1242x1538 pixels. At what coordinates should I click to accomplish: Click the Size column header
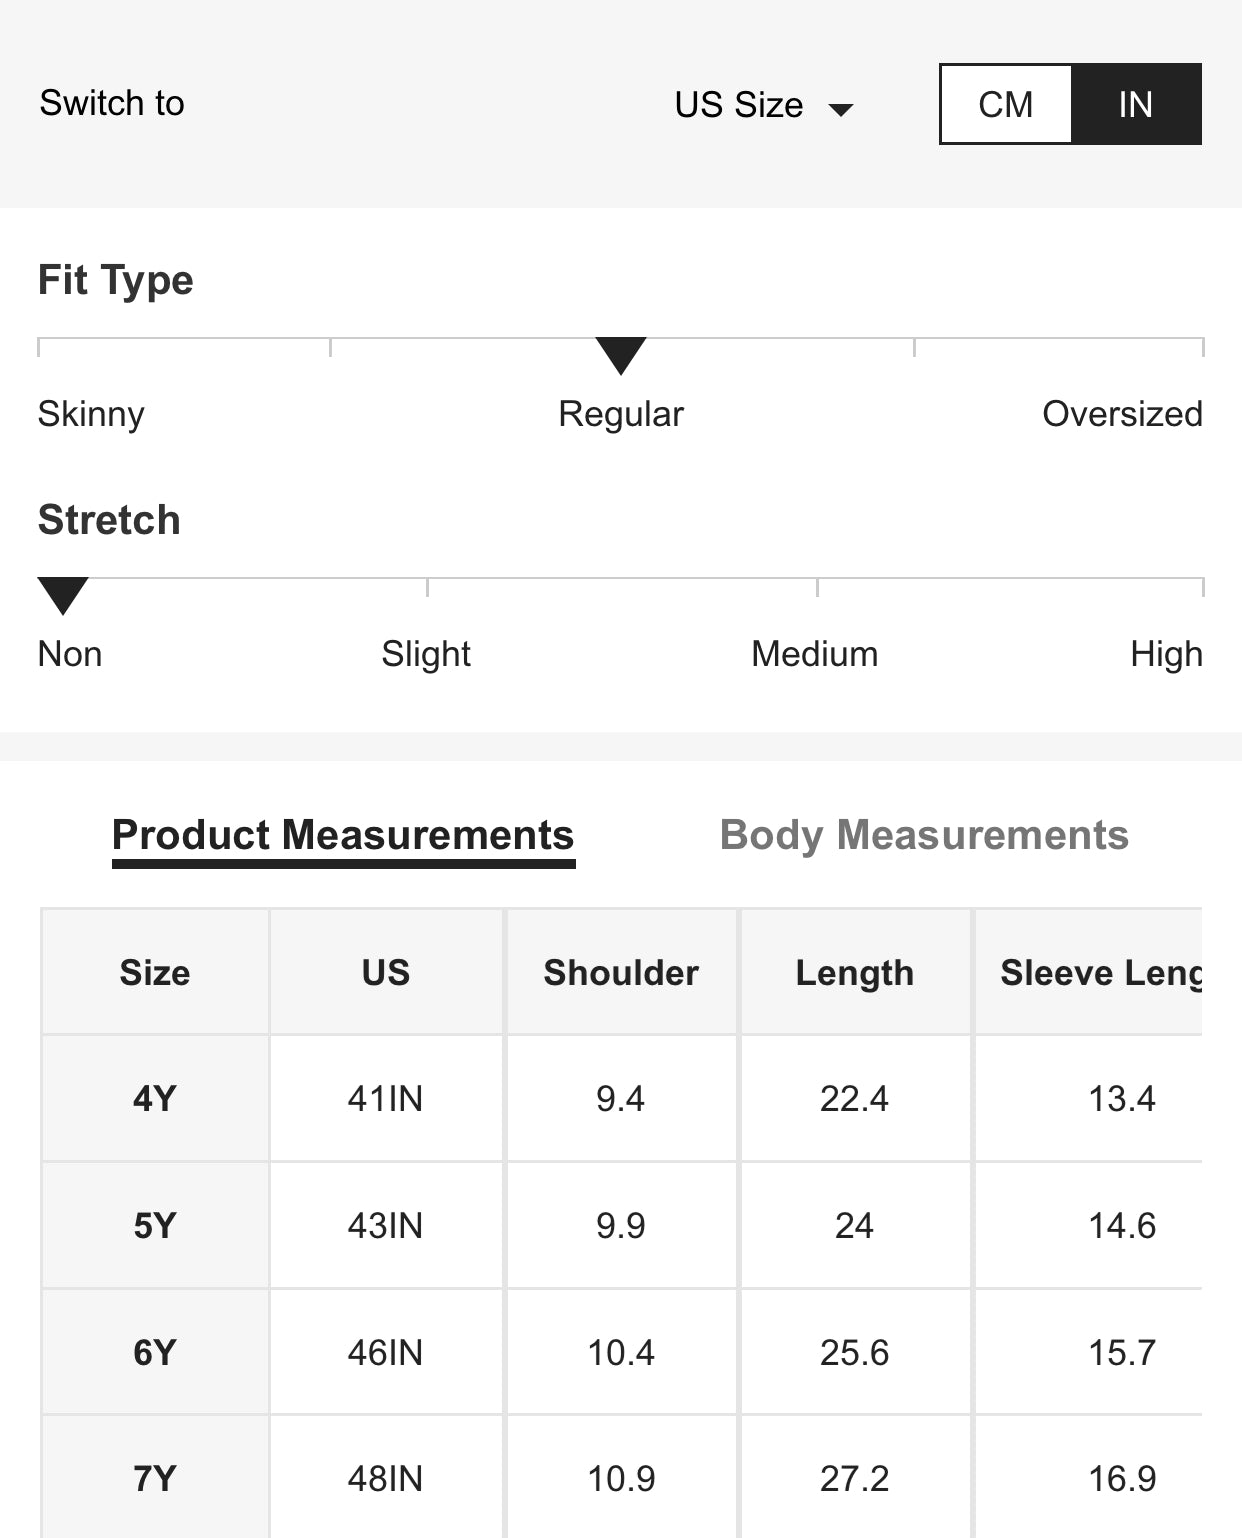pyautogui.click(x=155, y=972)
